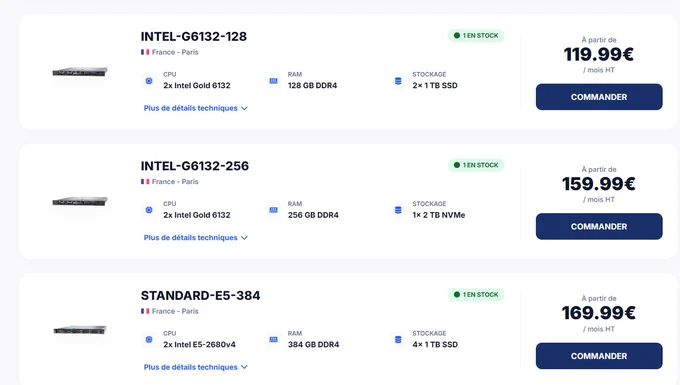Click the CPU icon for INTEL-G6132-256
This screenshot has height=385, width=680.
tap(149, 210)
